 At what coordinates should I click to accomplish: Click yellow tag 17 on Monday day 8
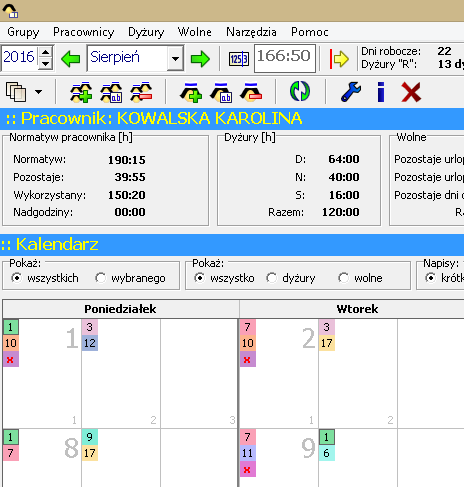[90, 453]
